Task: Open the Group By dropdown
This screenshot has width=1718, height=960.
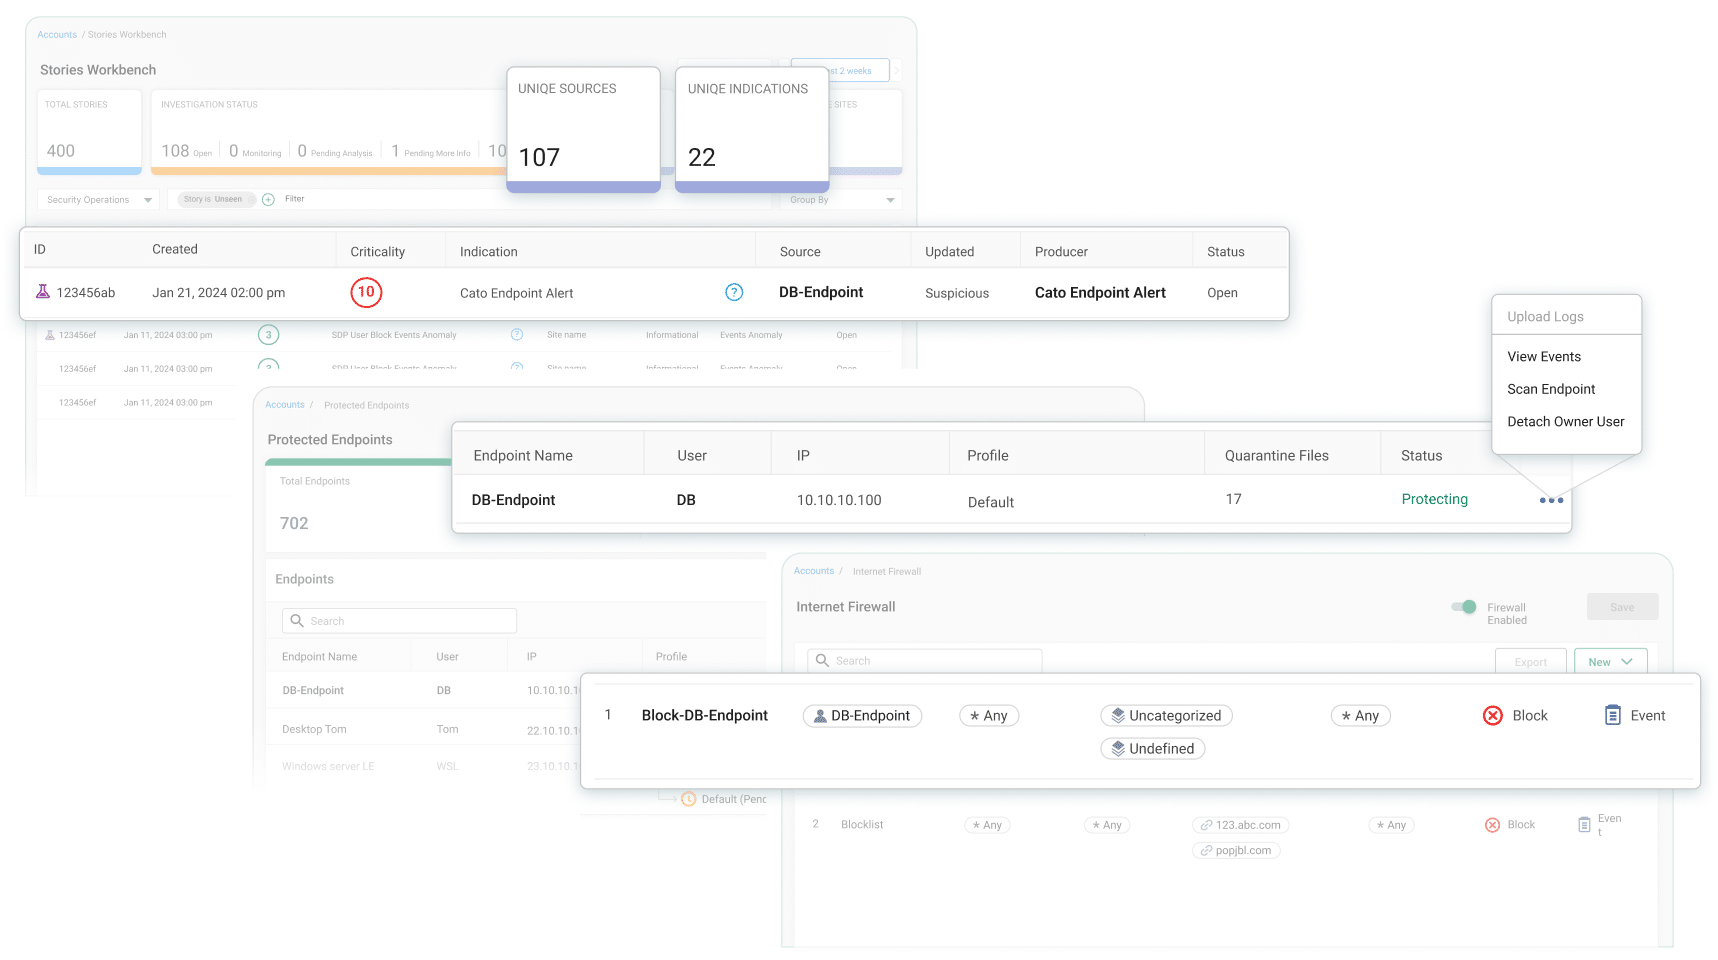Action: pyautogui.click(x=841, y=200)
